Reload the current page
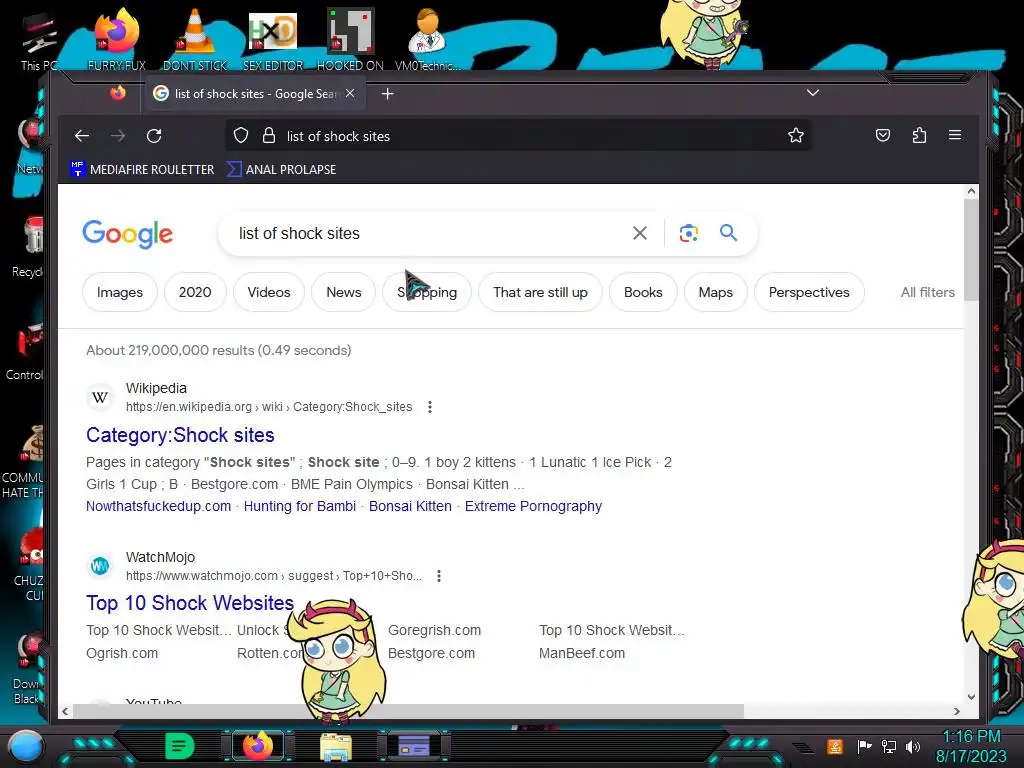The height and width of the screenshot is (768, 1024). click(x=154, y=136)
